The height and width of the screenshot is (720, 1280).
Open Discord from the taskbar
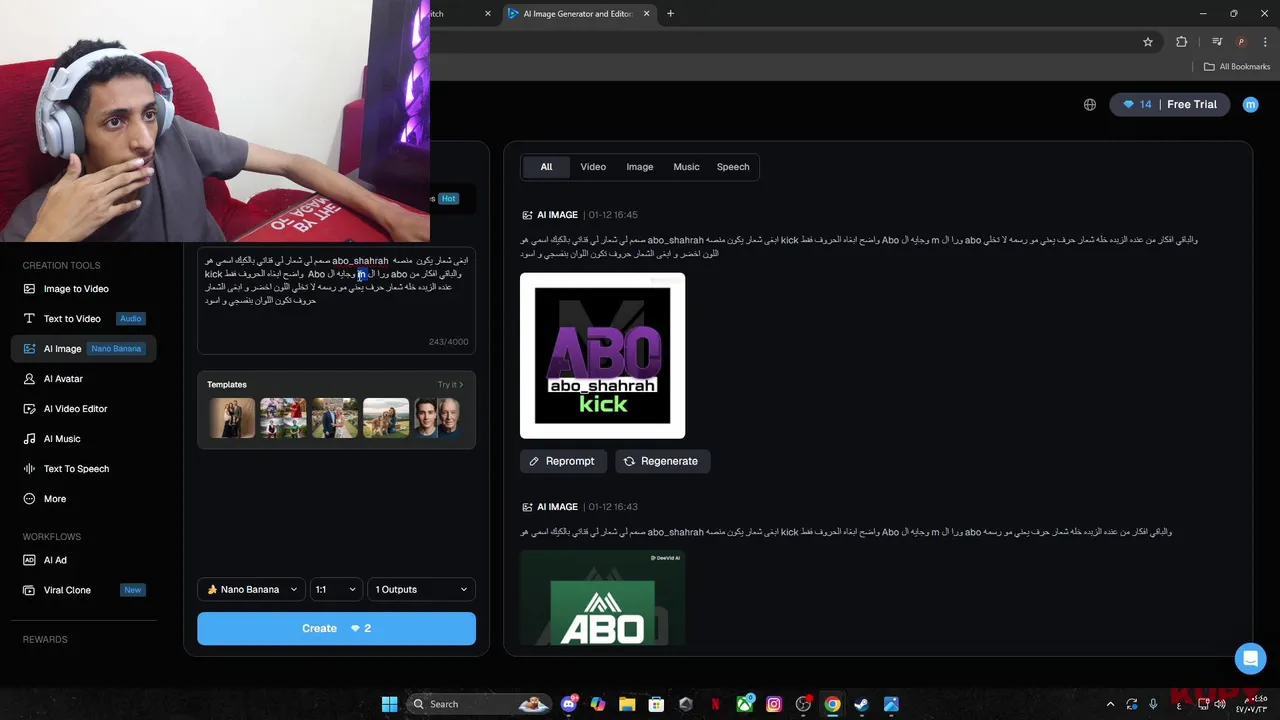(x=570, y=704)
